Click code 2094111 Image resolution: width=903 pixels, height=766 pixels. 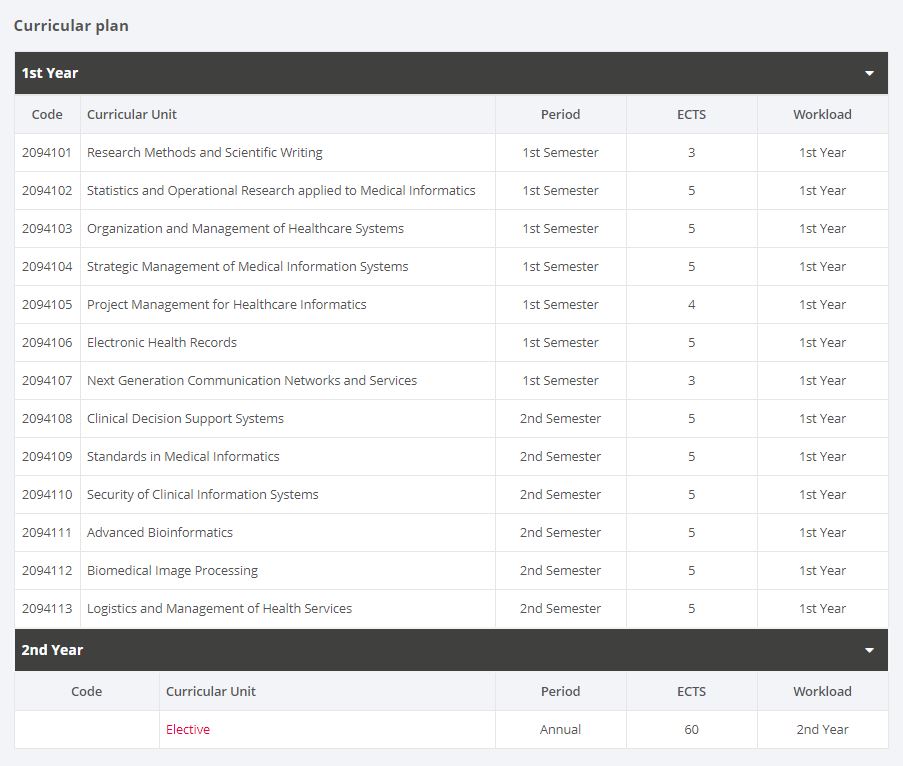[x=47, y=533]
